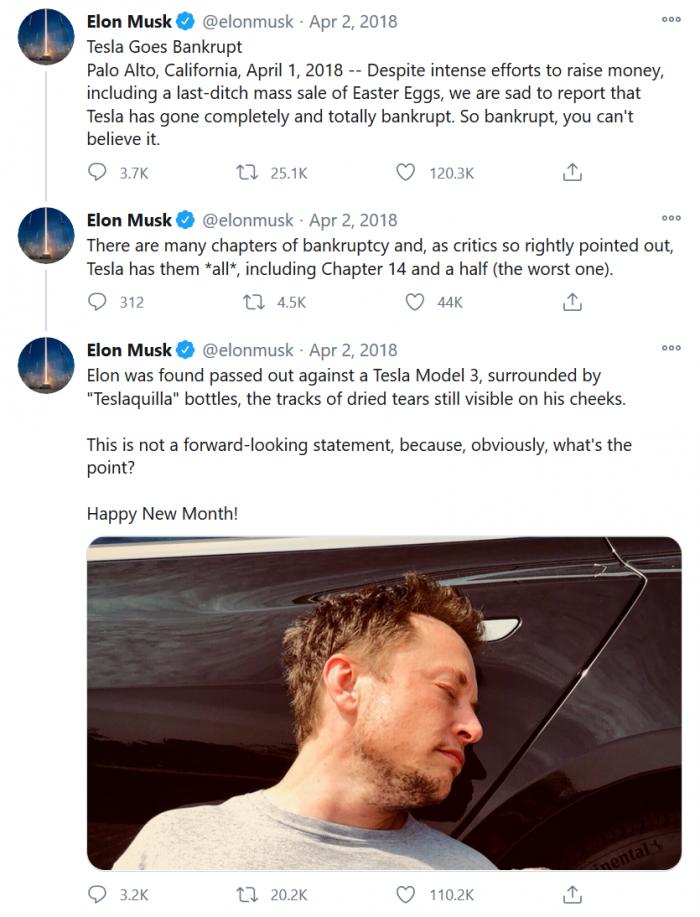
Task: Click the @elonmusk handle on third tweet
Action: pos(248,350)
